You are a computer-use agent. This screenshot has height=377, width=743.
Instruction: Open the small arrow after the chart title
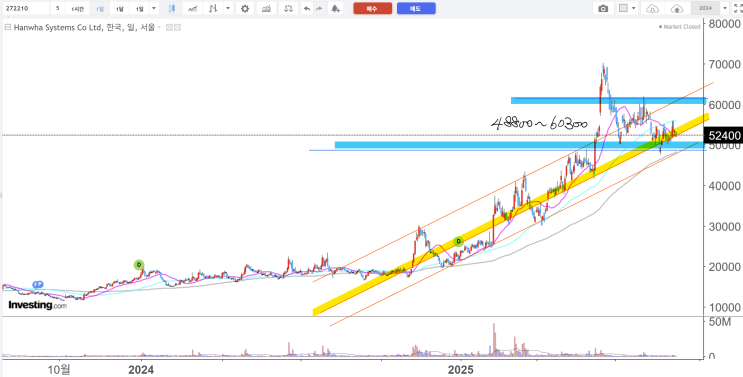click(x=159, y=27)
